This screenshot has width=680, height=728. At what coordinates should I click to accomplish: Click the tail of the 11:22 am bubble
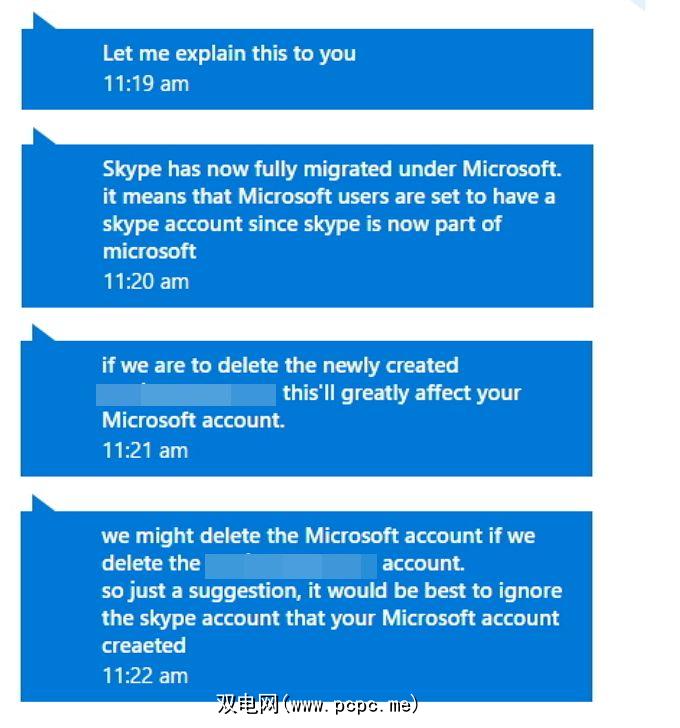pos(40,502)
